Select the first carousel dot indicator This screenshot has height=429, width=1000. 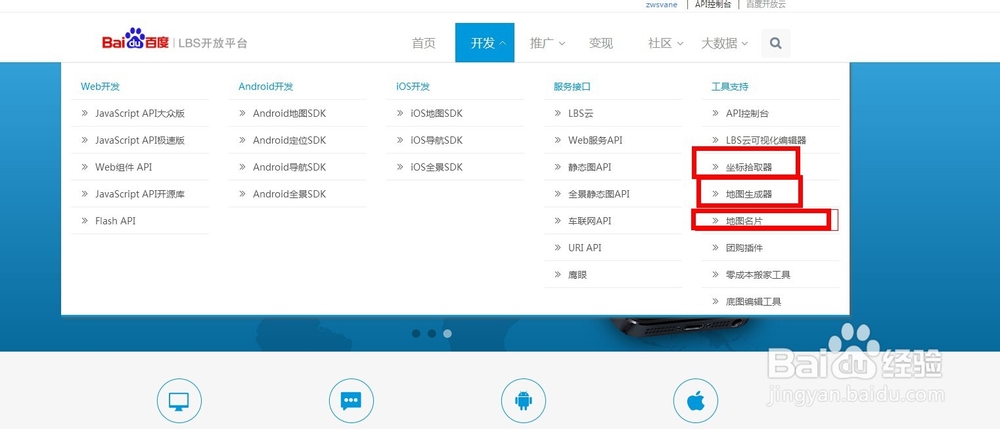point(416,333)
